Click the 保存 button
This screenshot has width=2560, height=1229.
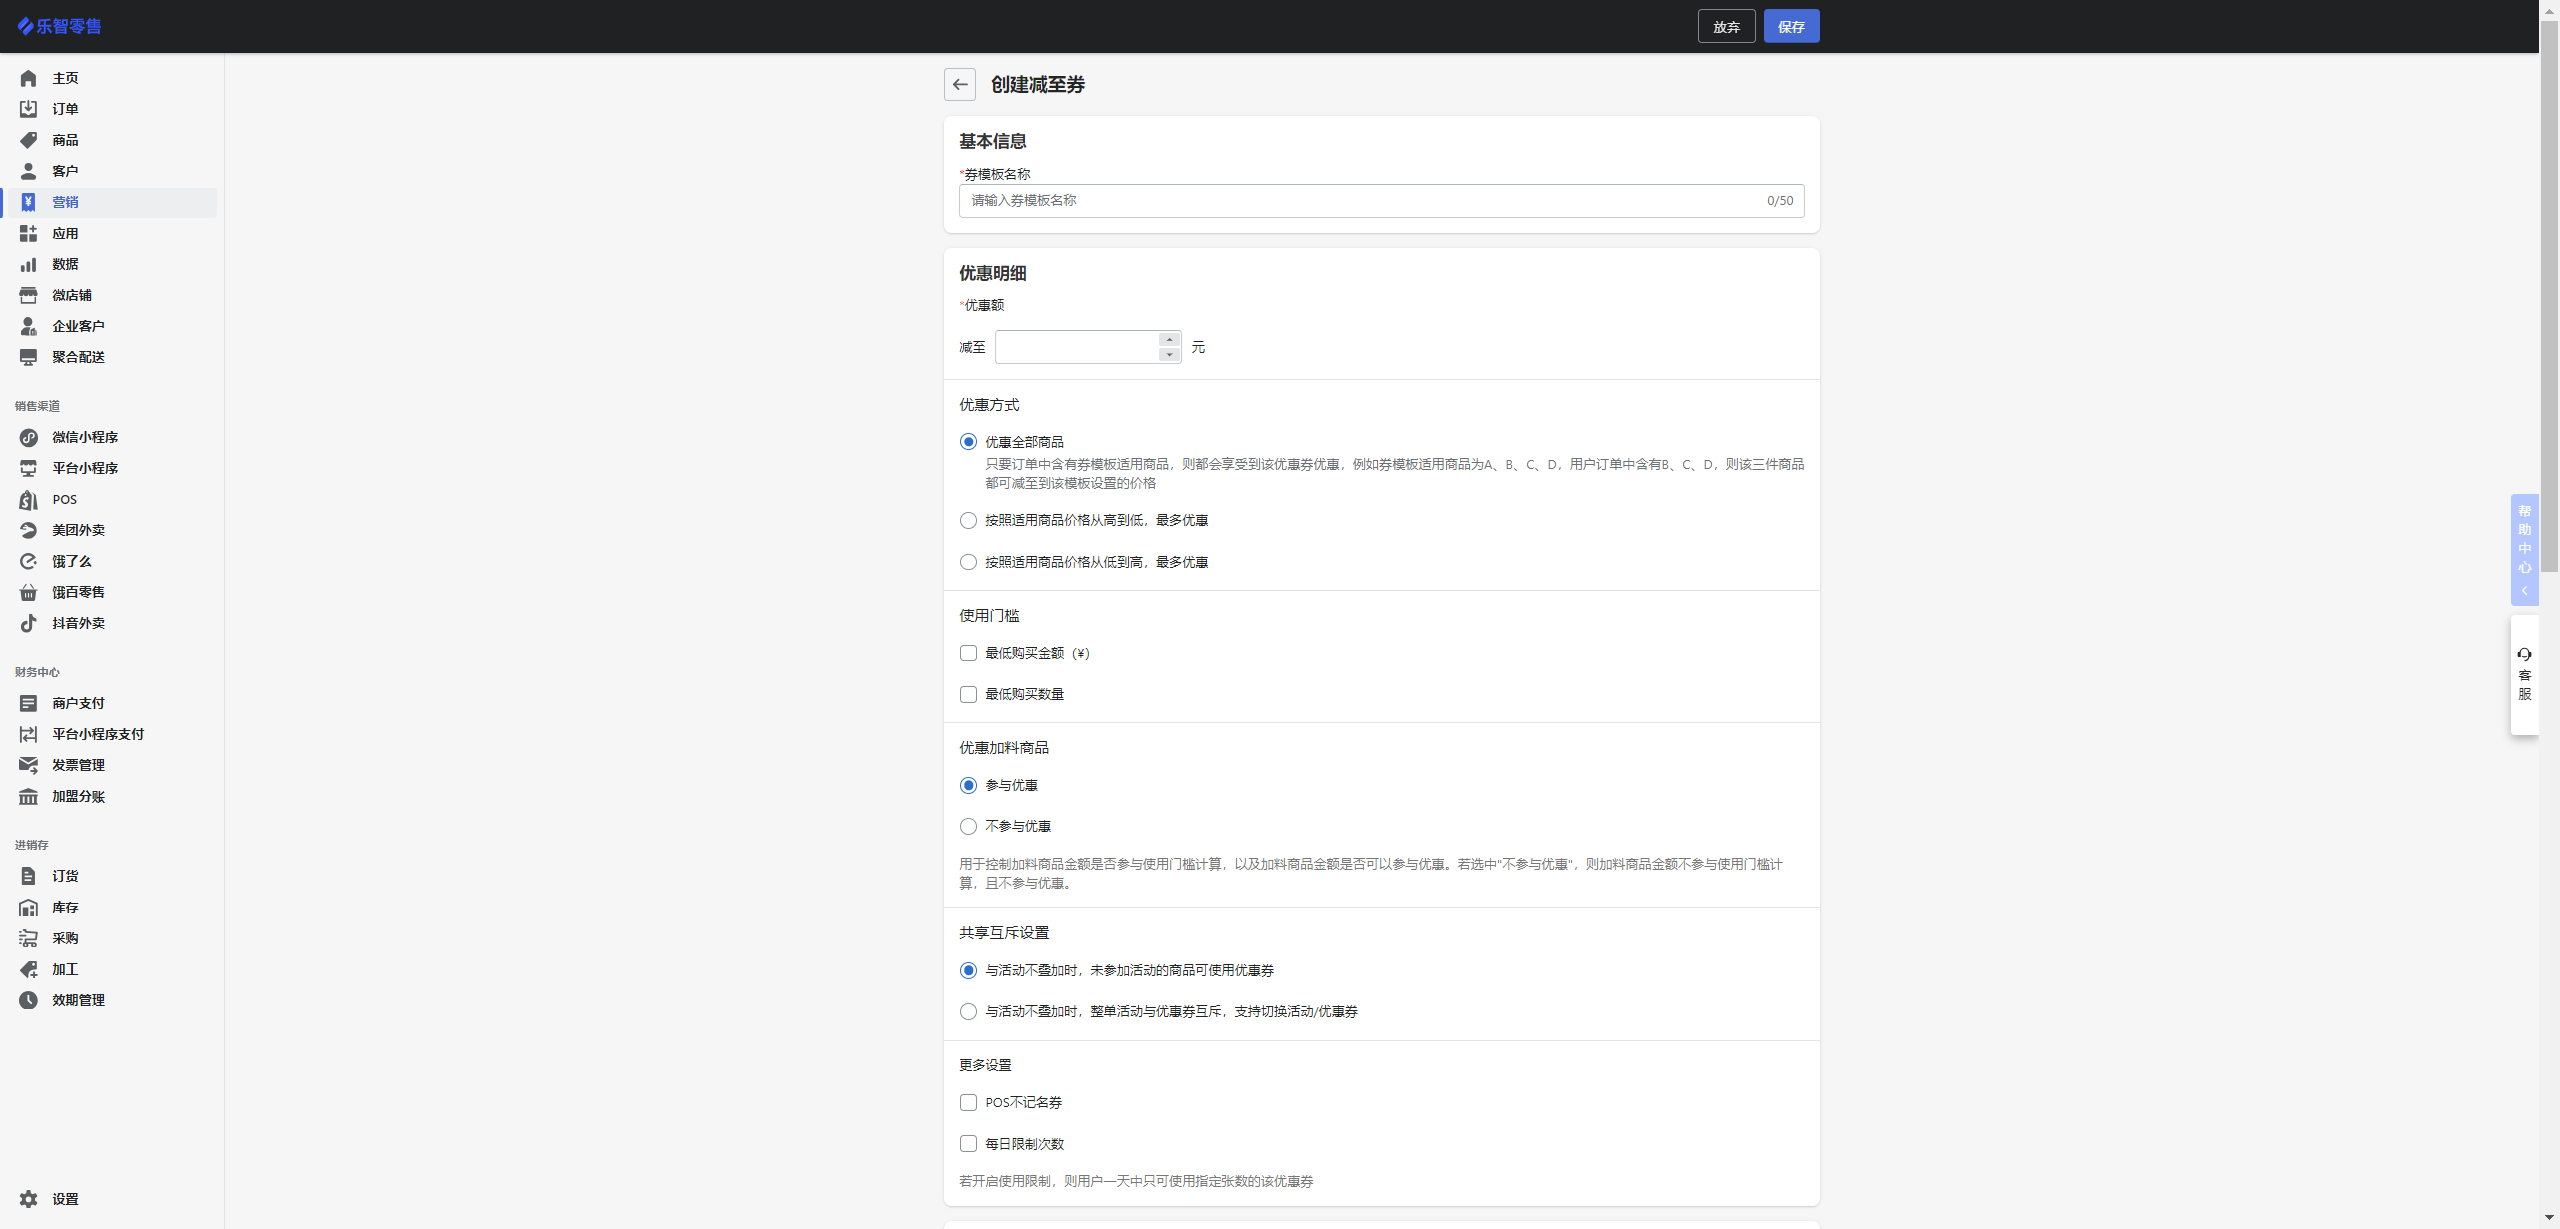click(x=1790, y=27)
